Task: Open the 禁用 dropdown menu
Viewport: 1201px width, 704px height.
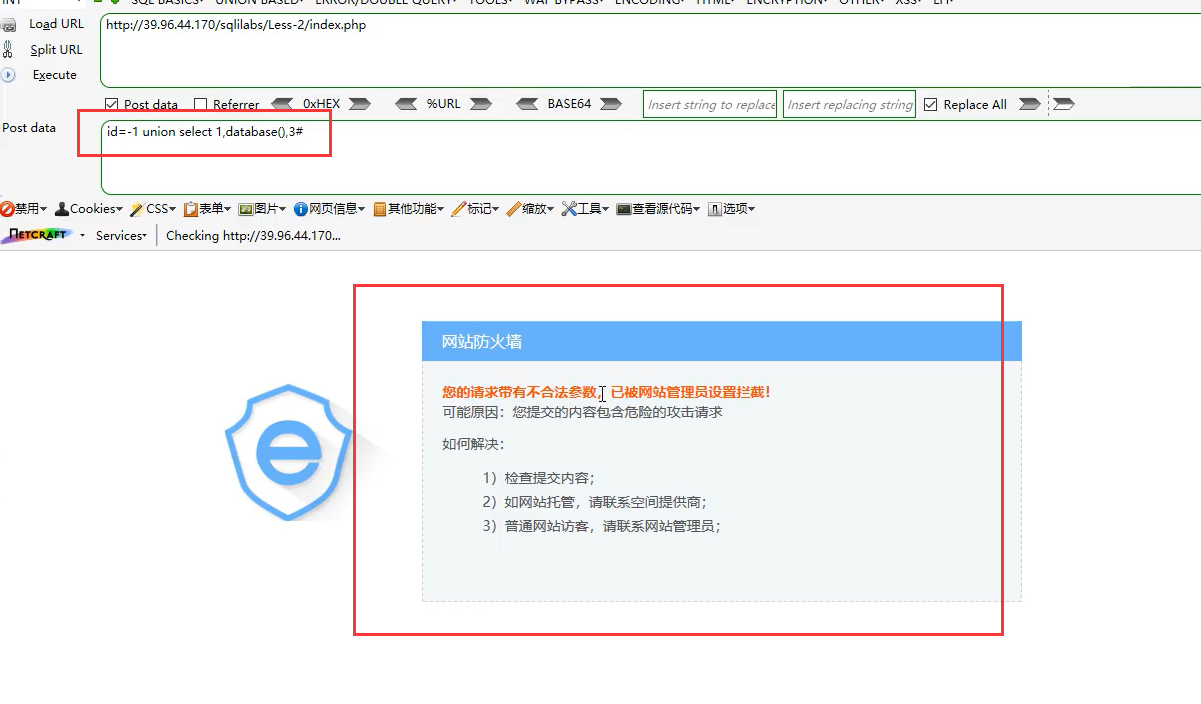Action: [x=24, y=209]
